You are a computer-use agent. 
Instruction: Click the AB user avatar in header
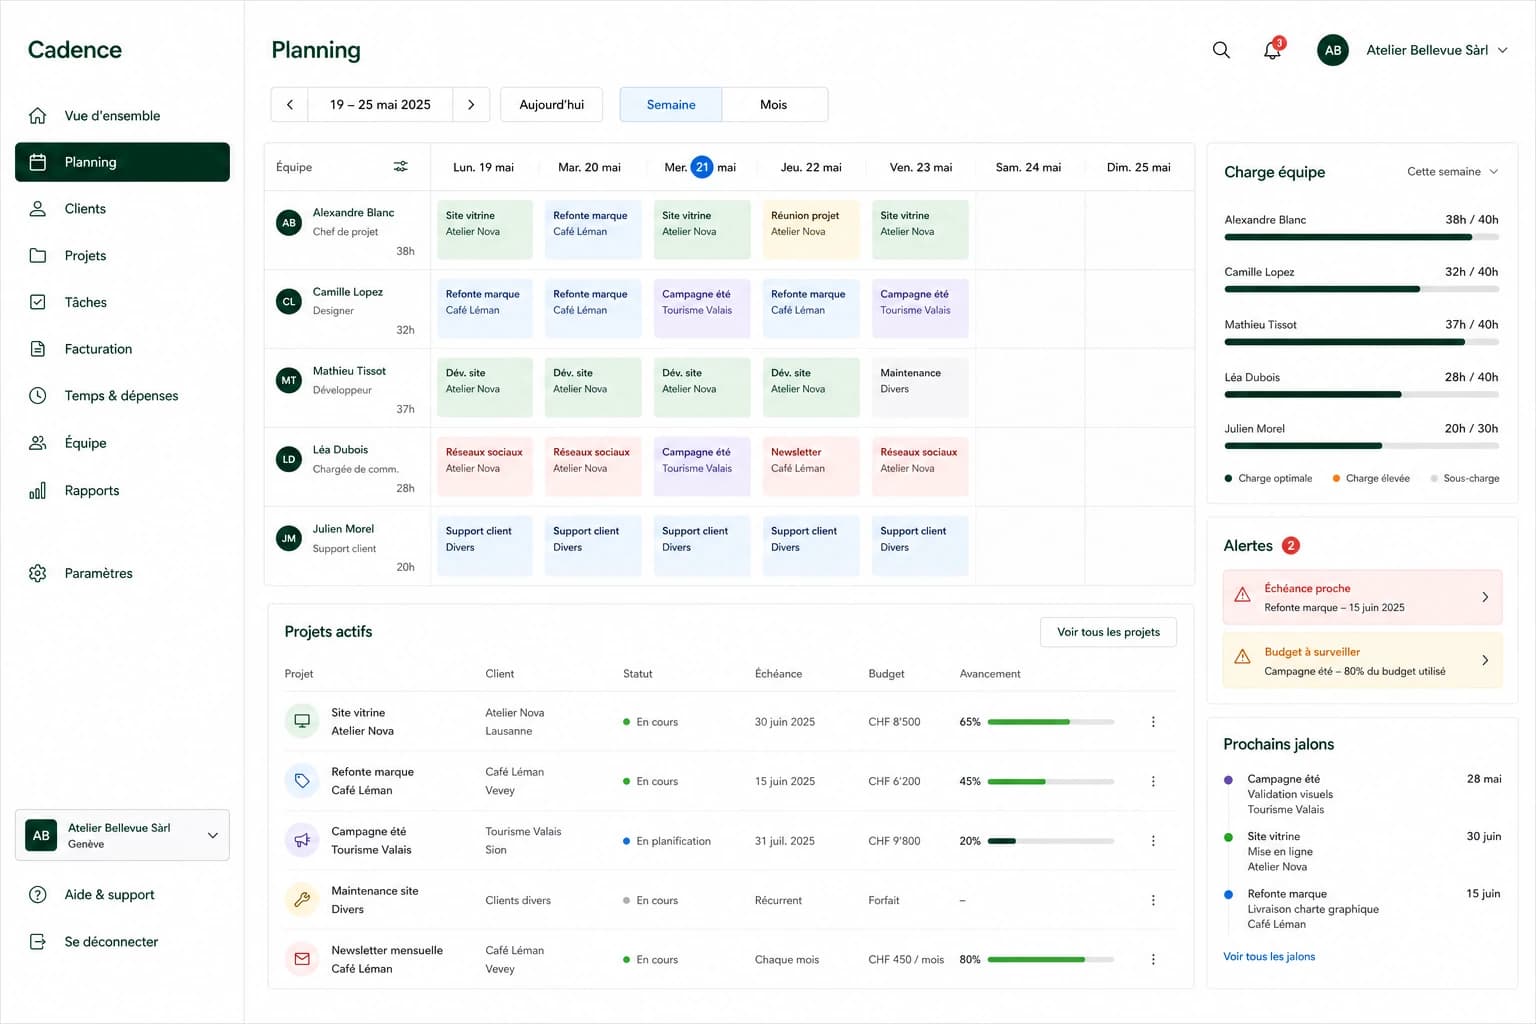click(1333, 50)
